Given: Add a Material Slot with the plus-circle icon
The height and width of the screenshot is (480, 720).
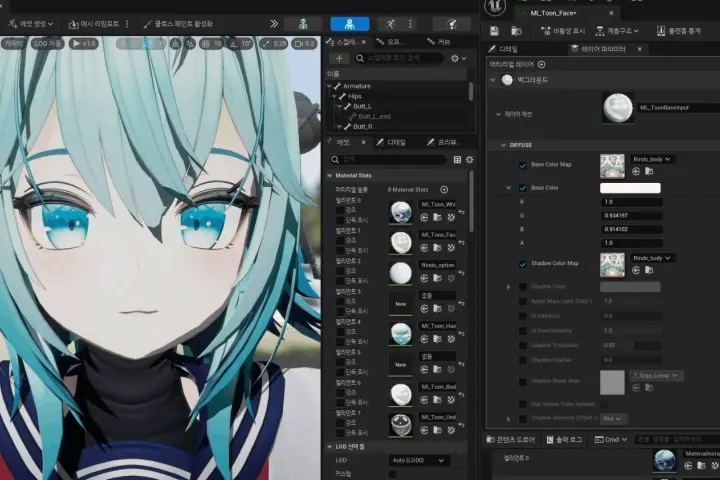Looking at the screenshot, I should 444,189.
